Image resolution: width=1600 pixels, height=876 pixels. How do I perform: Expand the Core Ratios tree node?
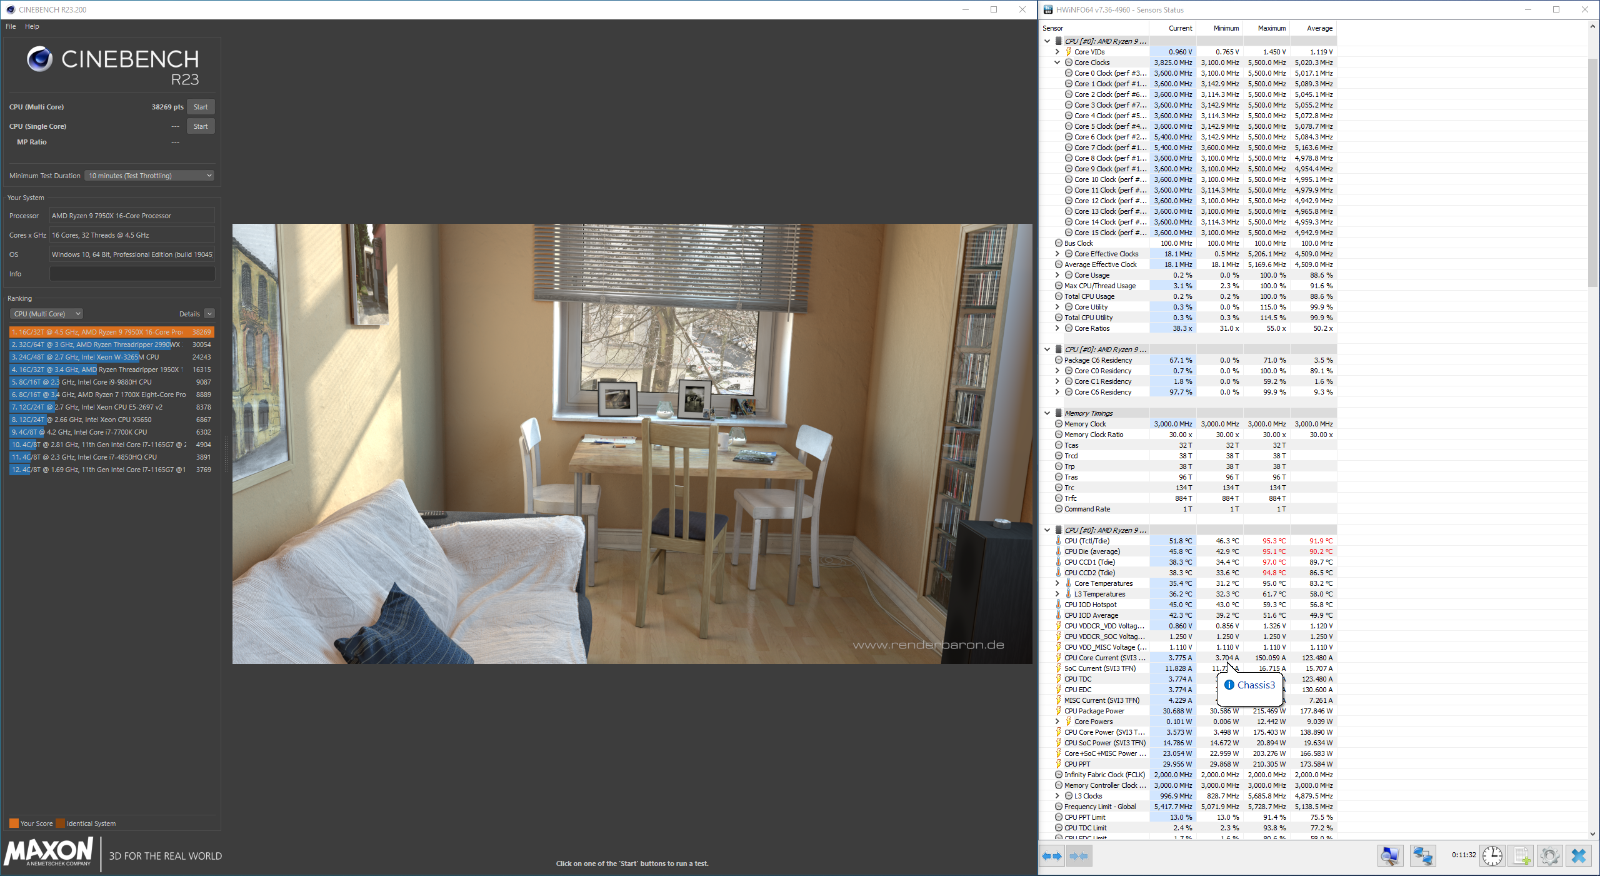click(x=1057, y=328)
